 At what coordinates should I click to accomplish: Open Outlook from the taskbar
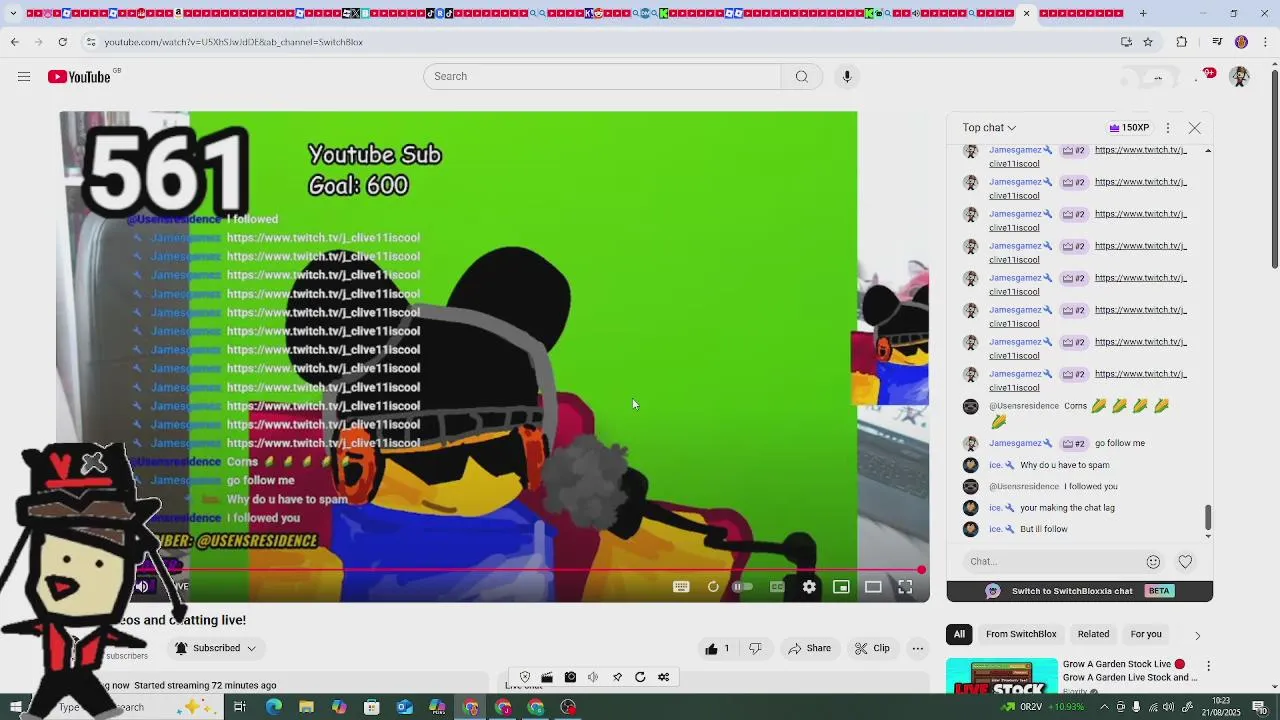[x=404, y=707]
